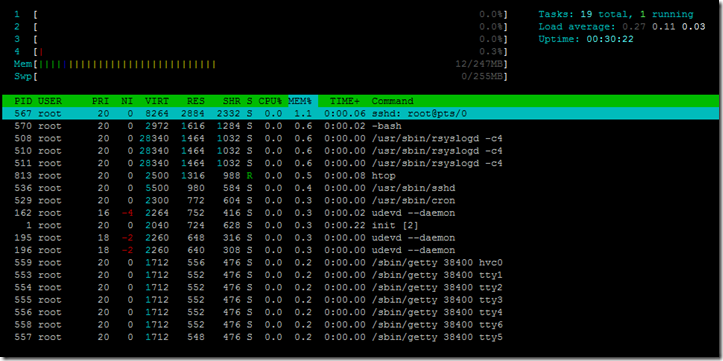Select the highlighted MEM% column header
723x361 pixels.
point(300,101)
